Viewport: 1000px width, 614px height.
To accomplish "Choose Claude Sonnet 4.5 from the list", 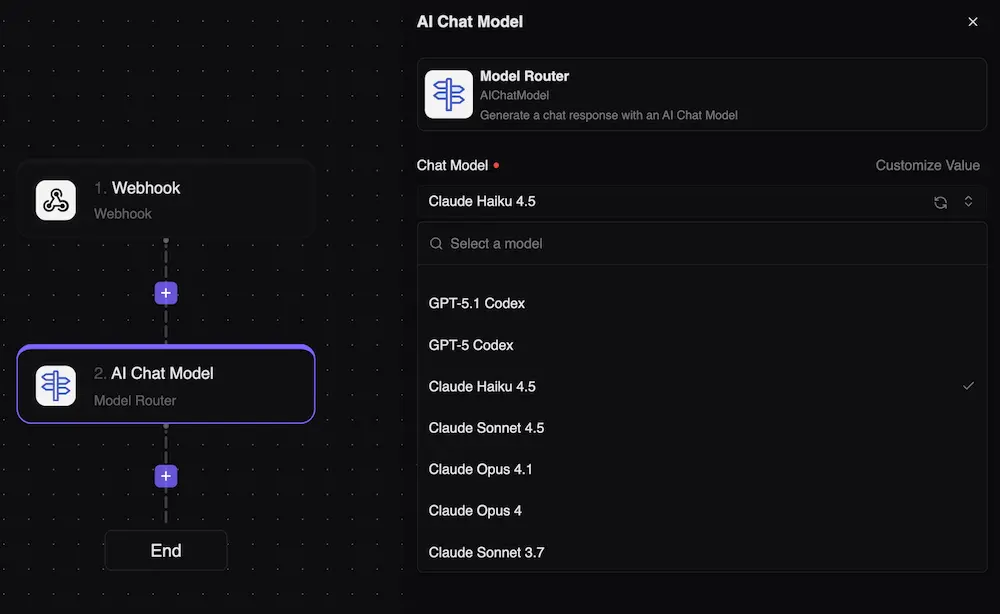I will point(486,427).
